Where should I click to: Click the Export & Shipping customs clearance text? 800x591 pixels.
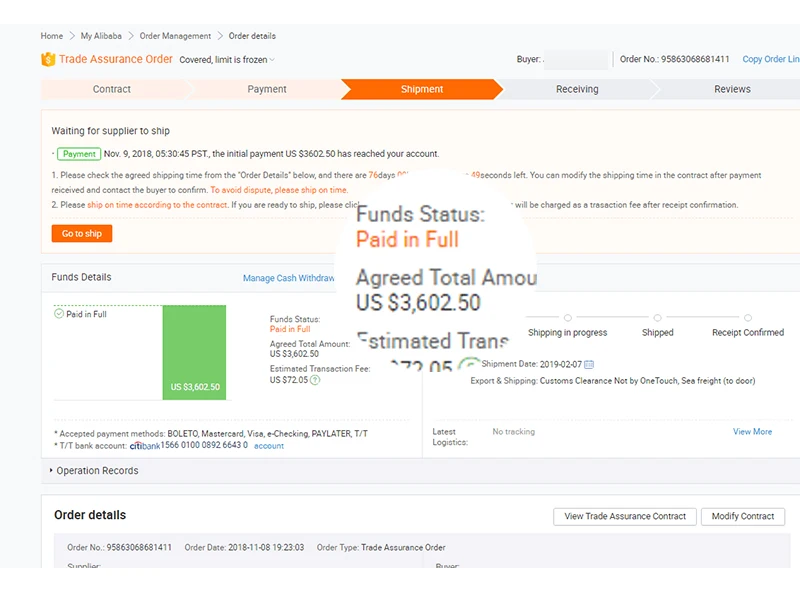[613, 381]
